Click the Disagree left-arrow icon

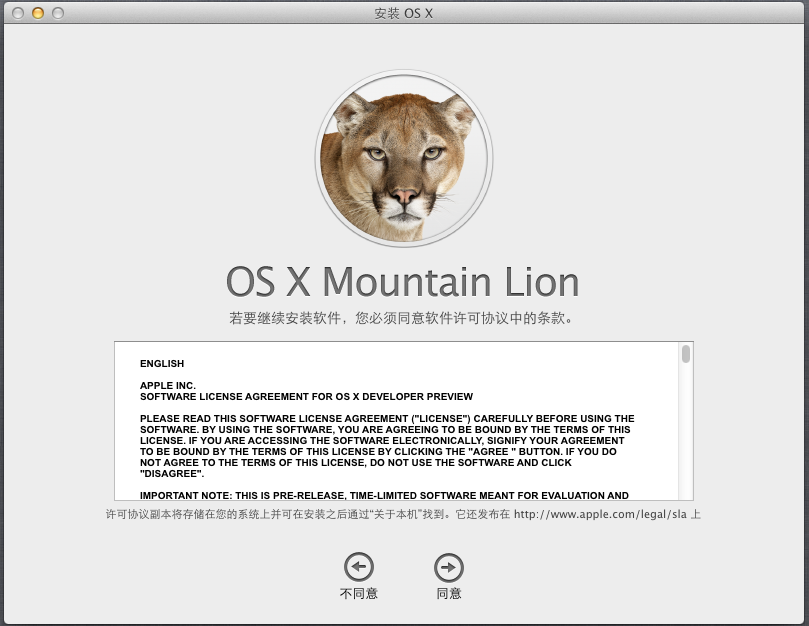(x=358, y=567)
